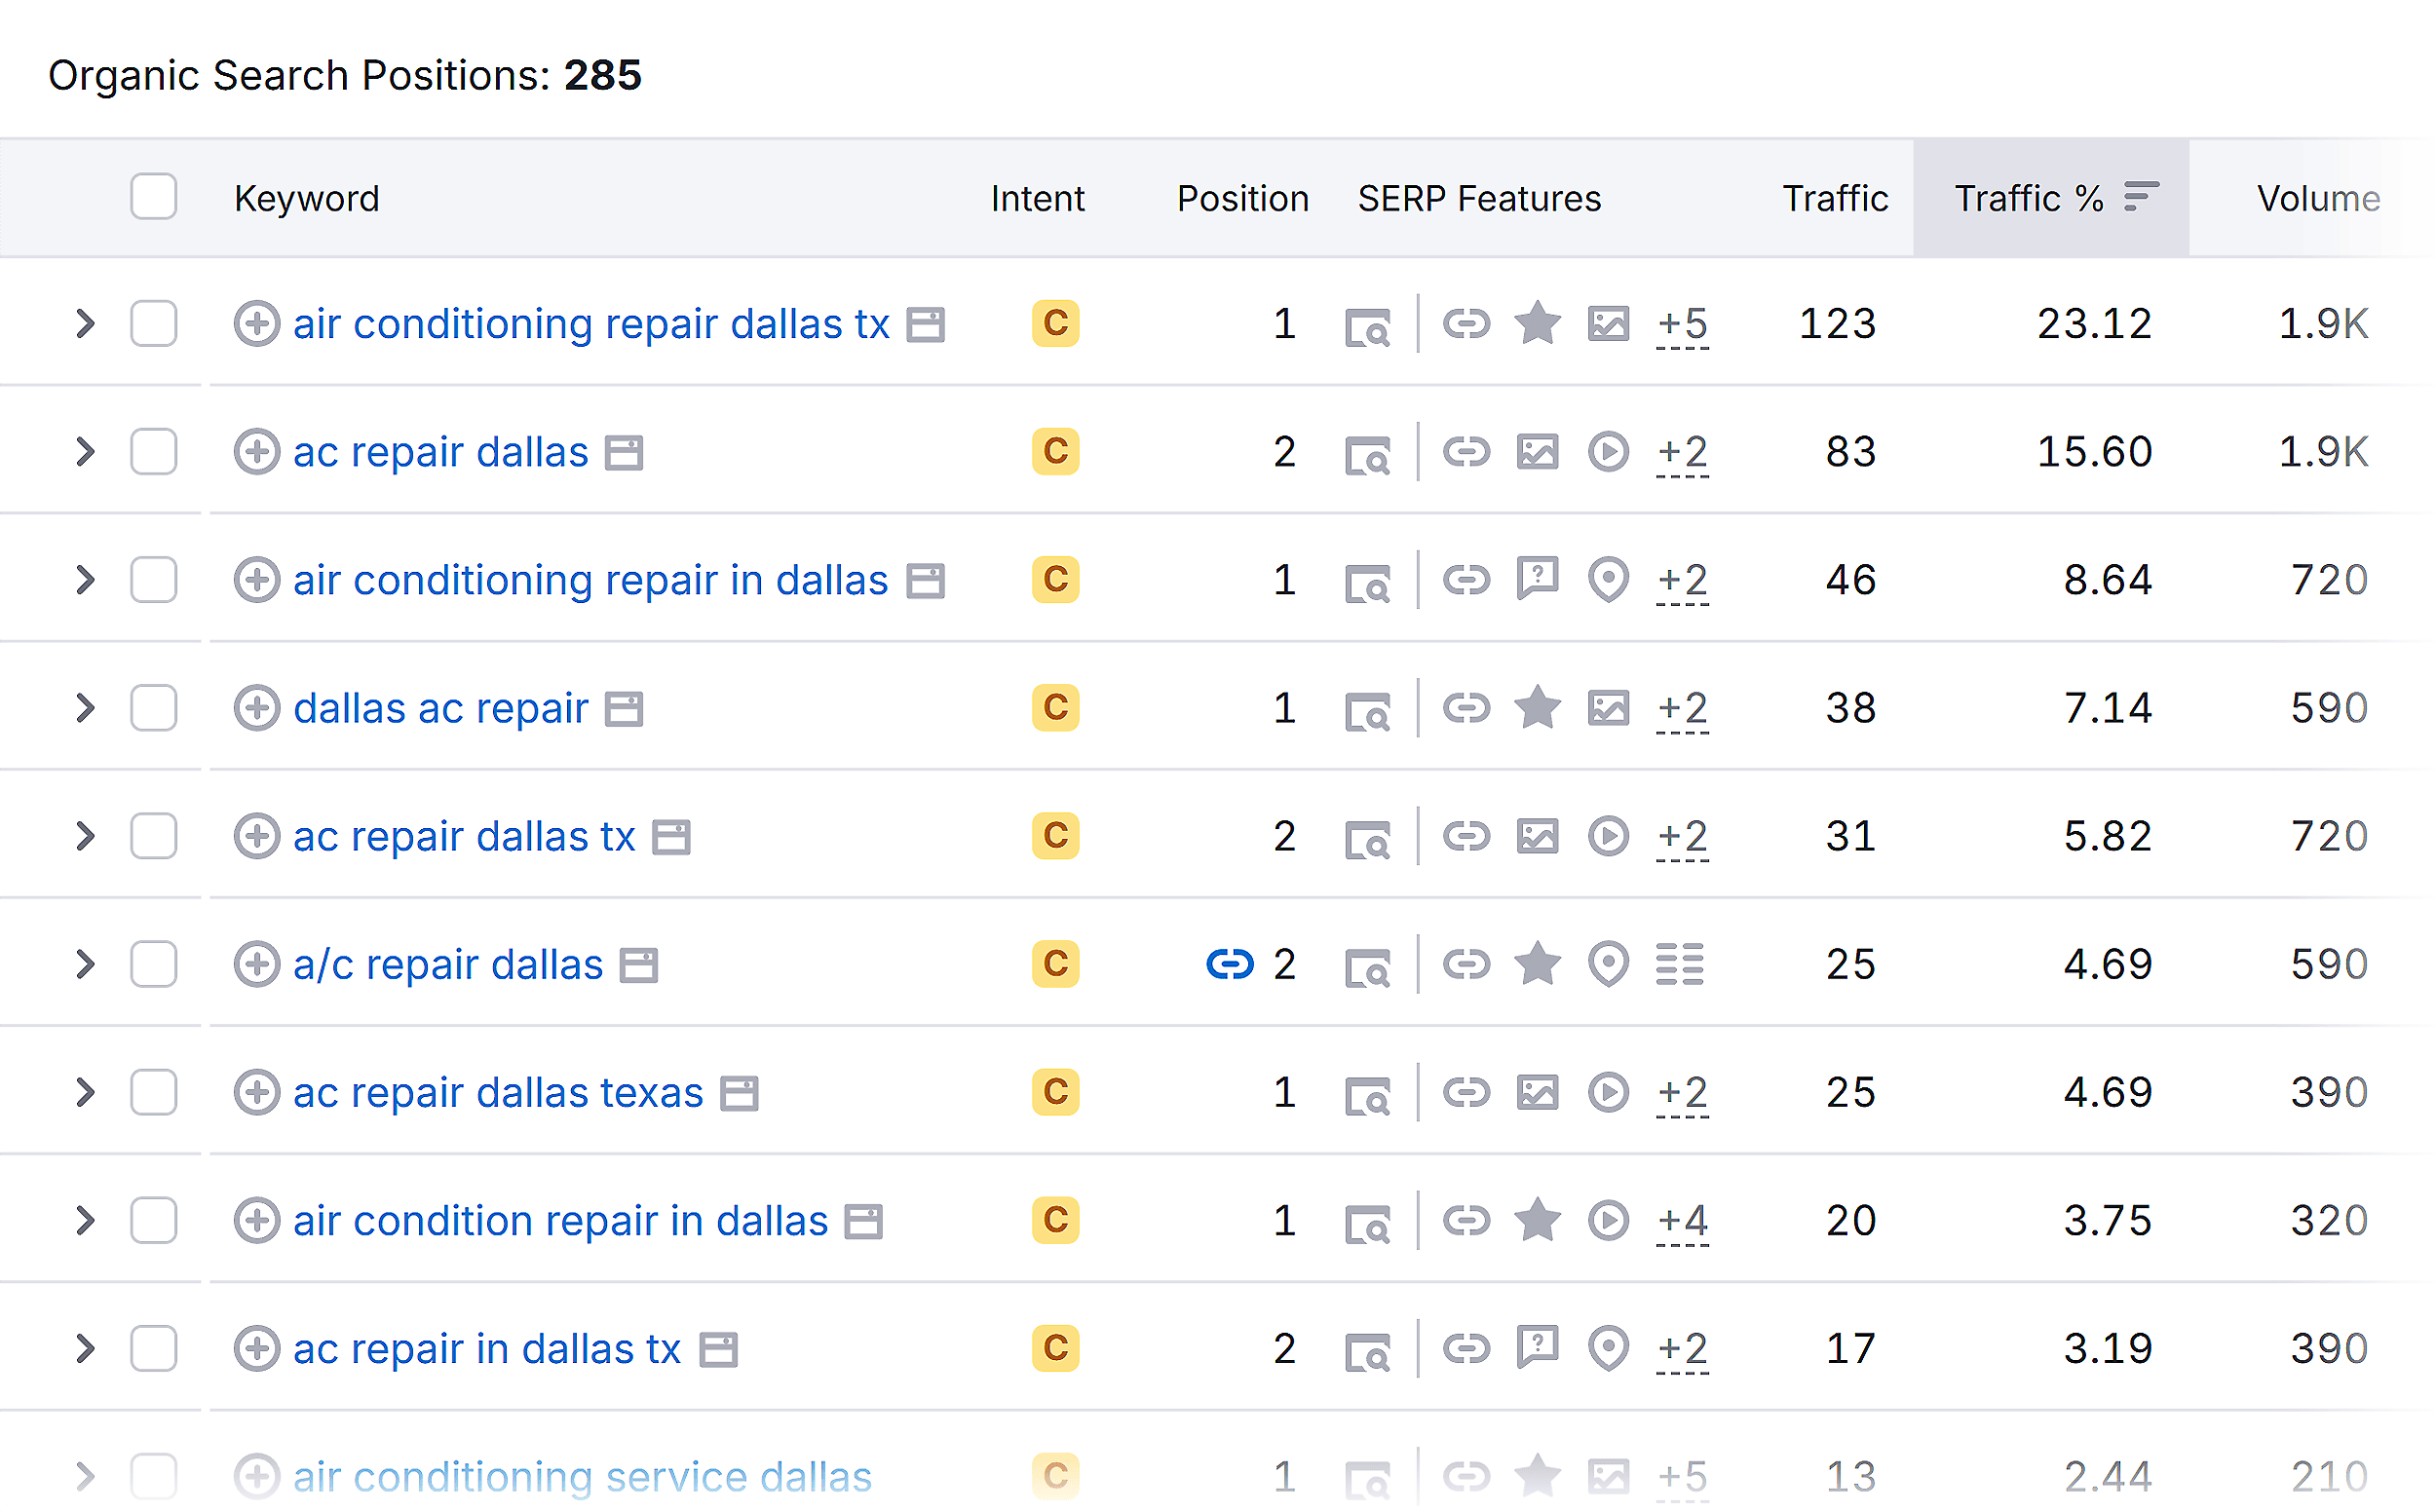2436x1512 pixels.
Task: Click sitelinks icon in 'air condition repair in dallas' row
Action: pos(1467,1221)
